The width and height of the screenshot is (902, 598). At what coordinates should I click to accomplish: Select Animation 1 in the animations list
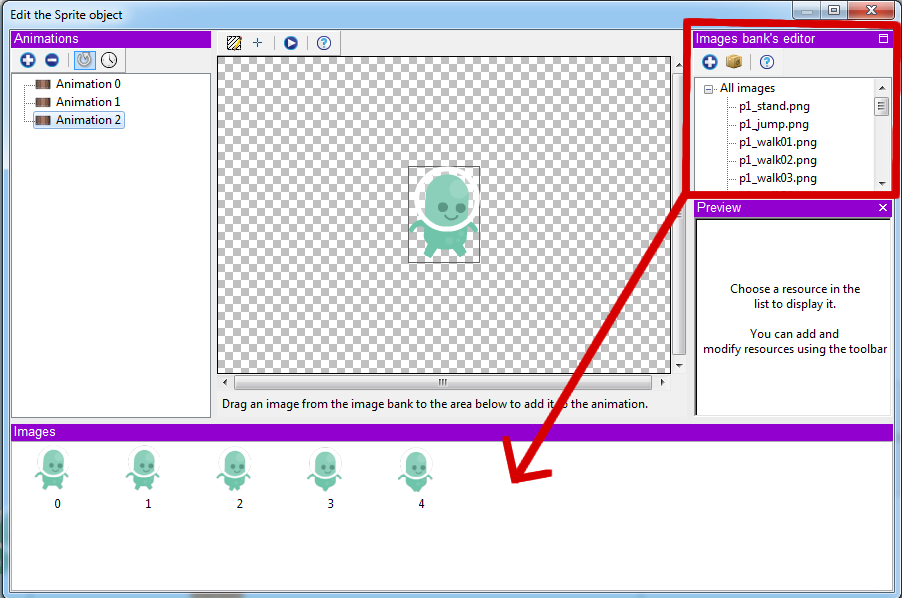pos(87,102)
